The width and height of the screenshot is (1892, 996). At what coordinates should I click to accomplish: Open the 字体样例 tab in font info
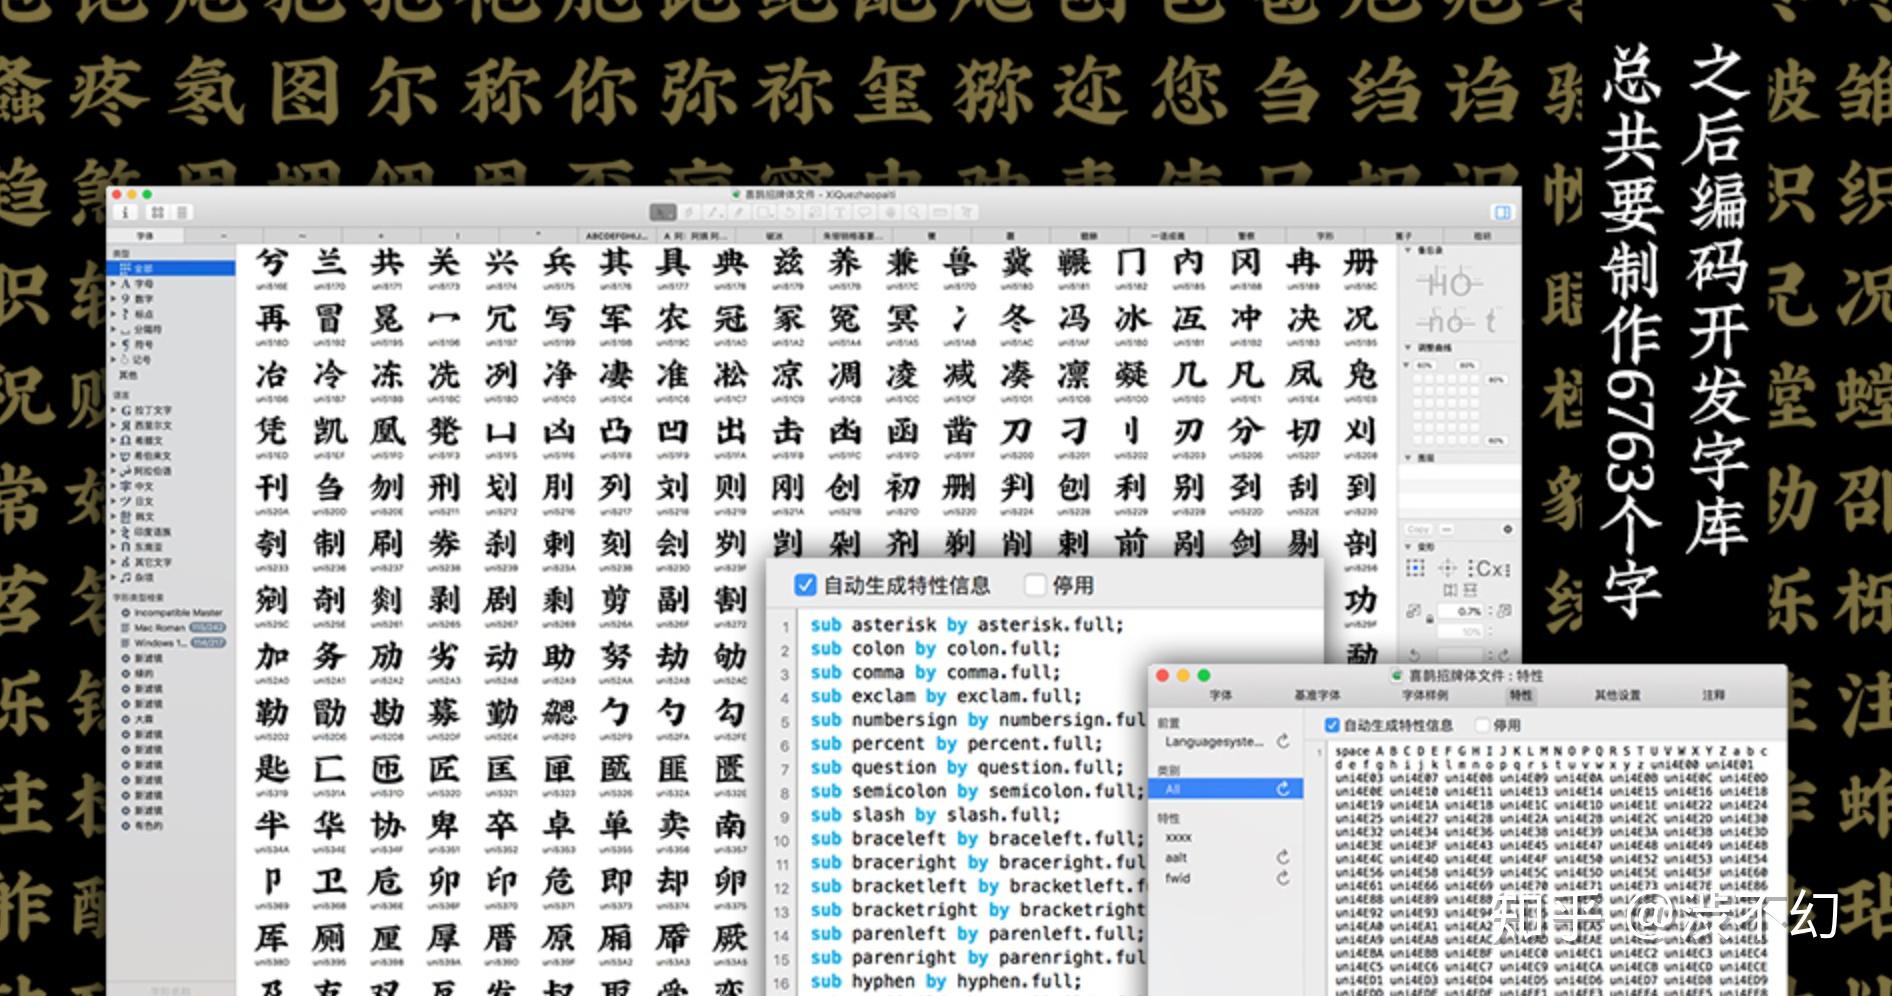[x=1424, y=695]
